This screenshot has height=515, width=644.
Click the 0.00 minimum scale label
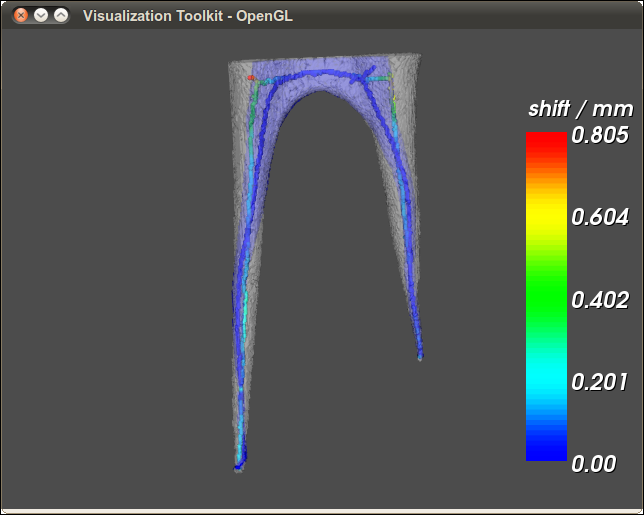coord(593,463)
